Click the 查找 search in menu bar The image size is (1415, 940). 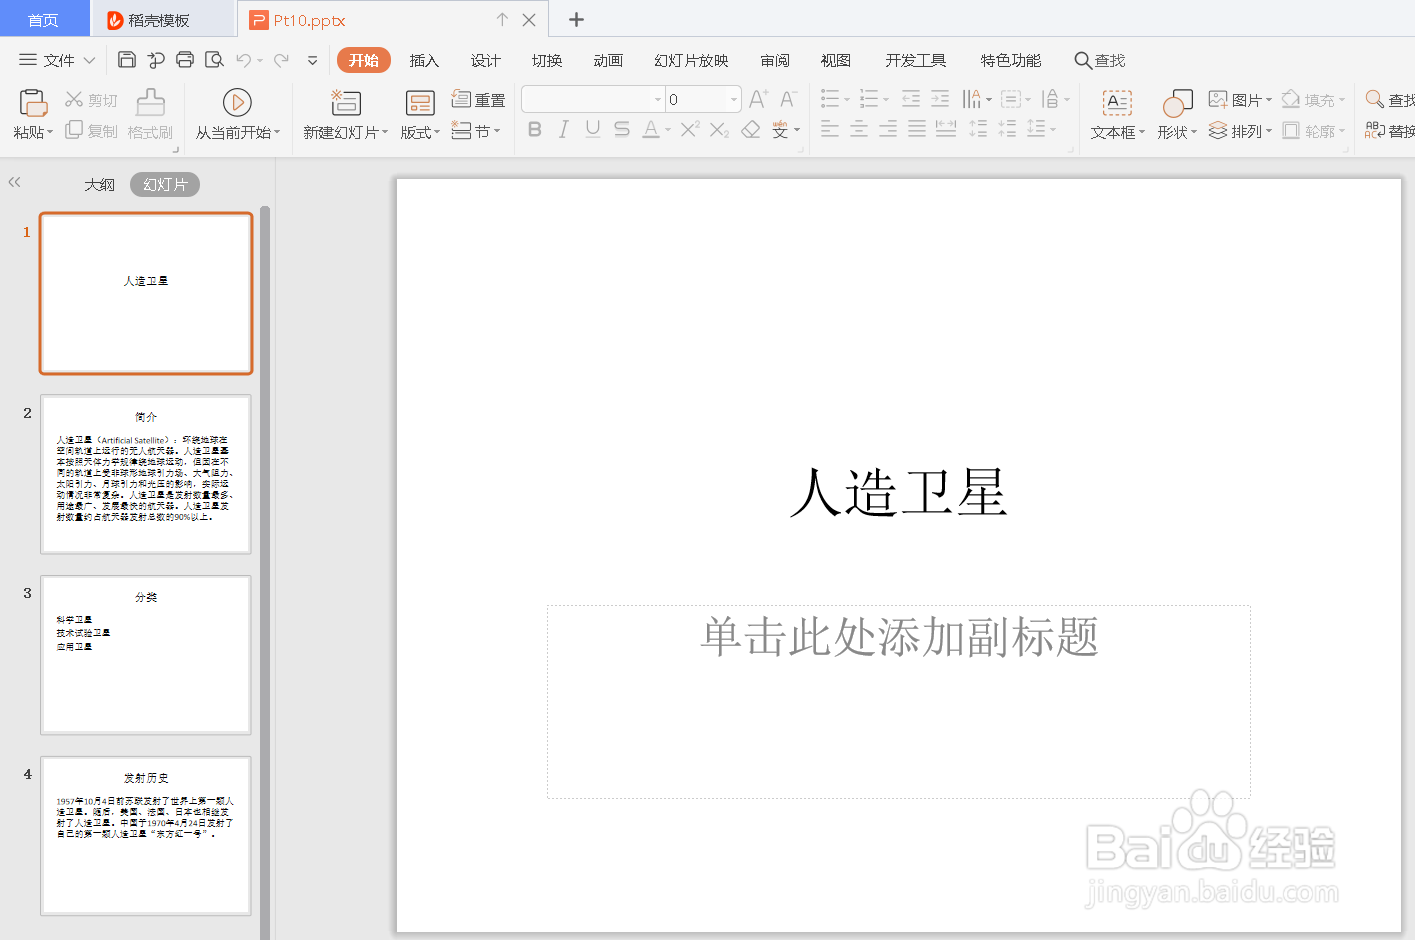pos(1099,60)
